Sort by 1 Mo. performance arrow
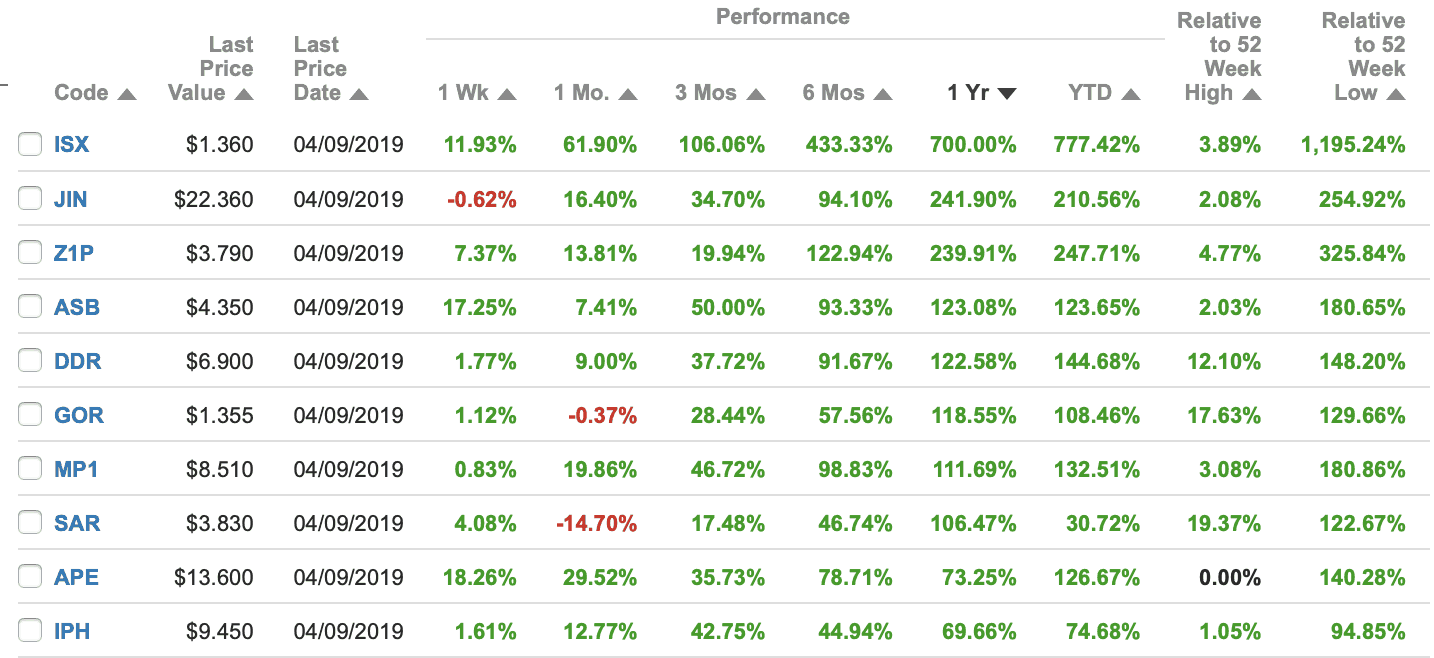 click(x=628, y=94)
